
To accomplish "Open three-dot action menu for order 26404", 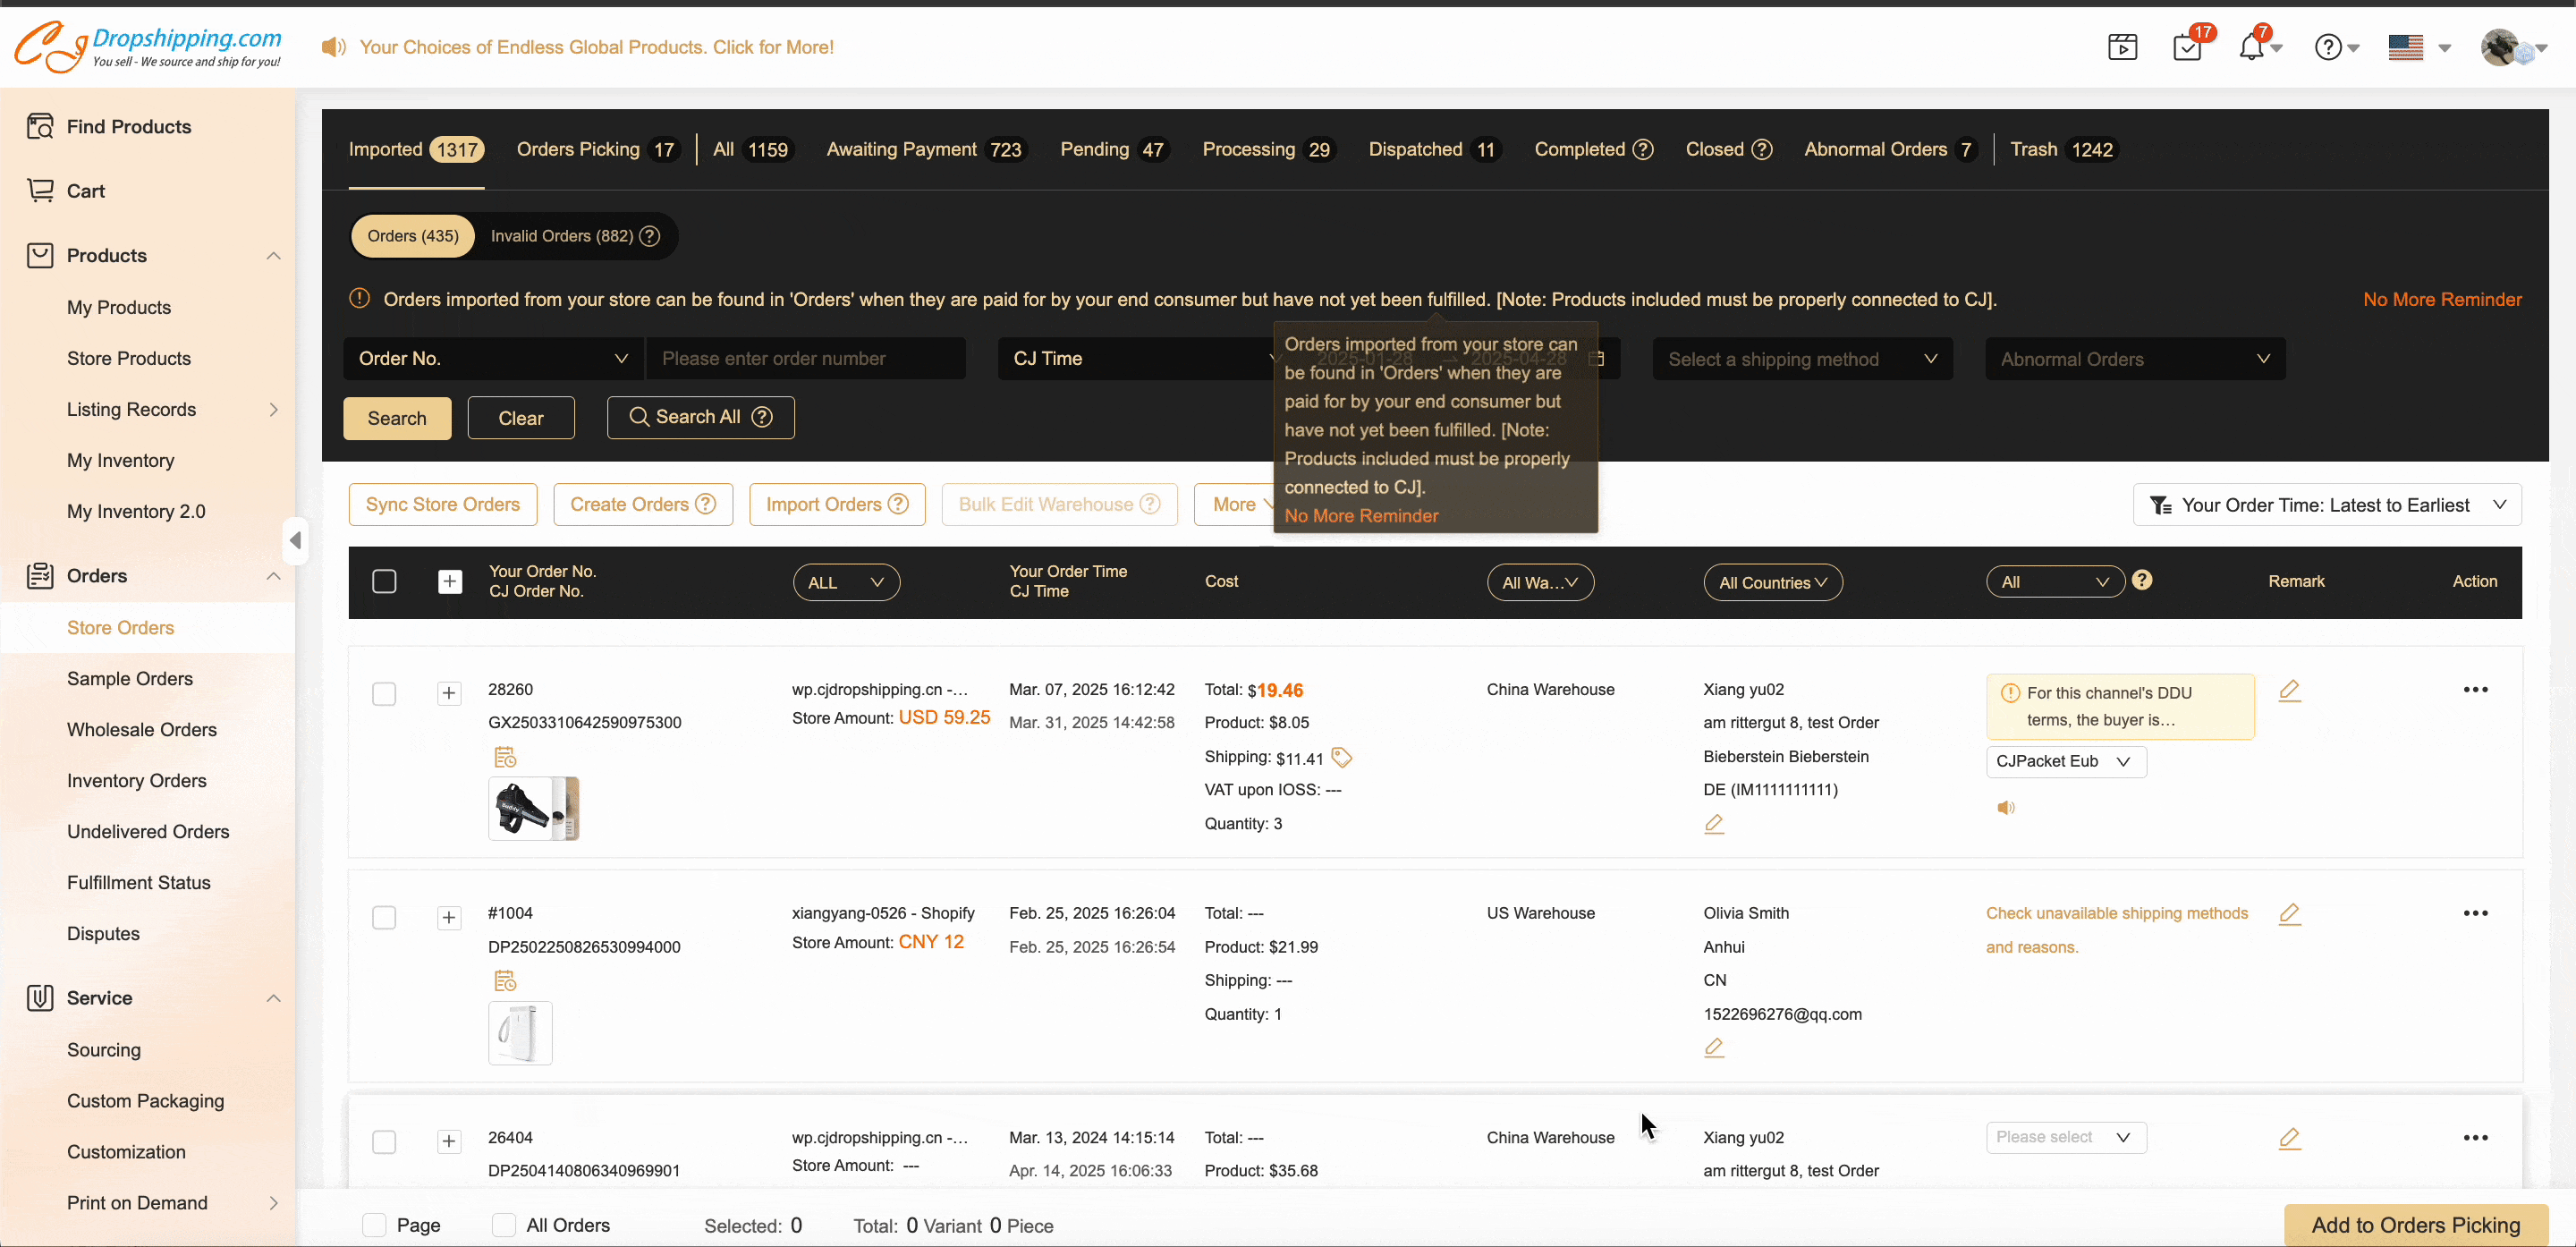I will pyautogui.click(x=2476, y=1137).
